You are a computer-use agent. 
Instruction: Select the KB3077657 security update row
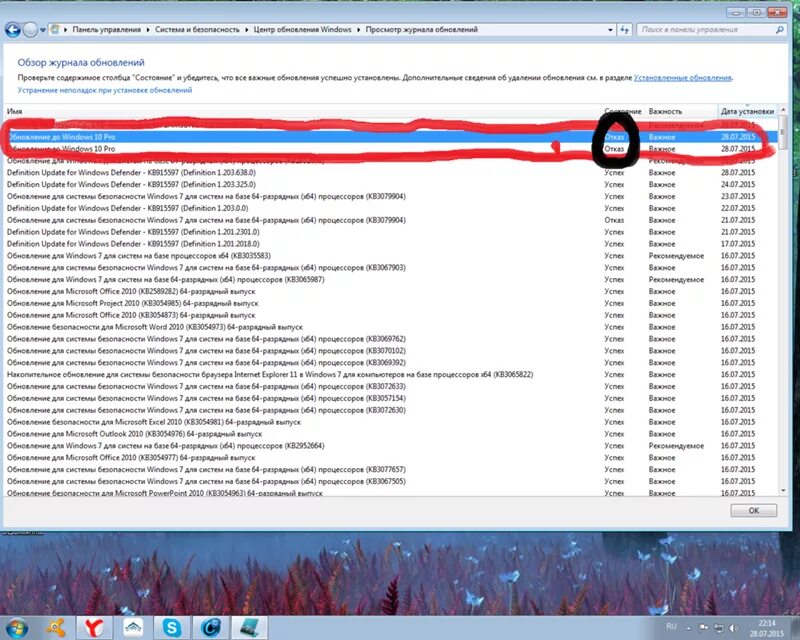(391, 469)
